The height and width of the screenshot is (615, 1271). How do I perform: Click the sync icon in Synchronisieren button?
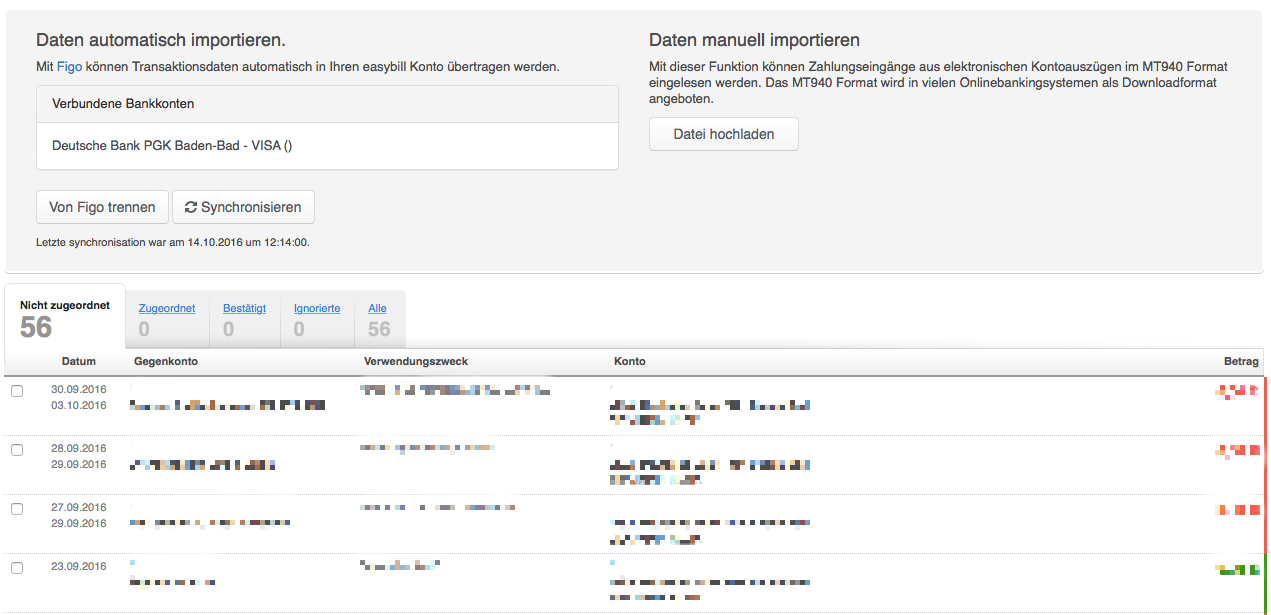point(191,207)
